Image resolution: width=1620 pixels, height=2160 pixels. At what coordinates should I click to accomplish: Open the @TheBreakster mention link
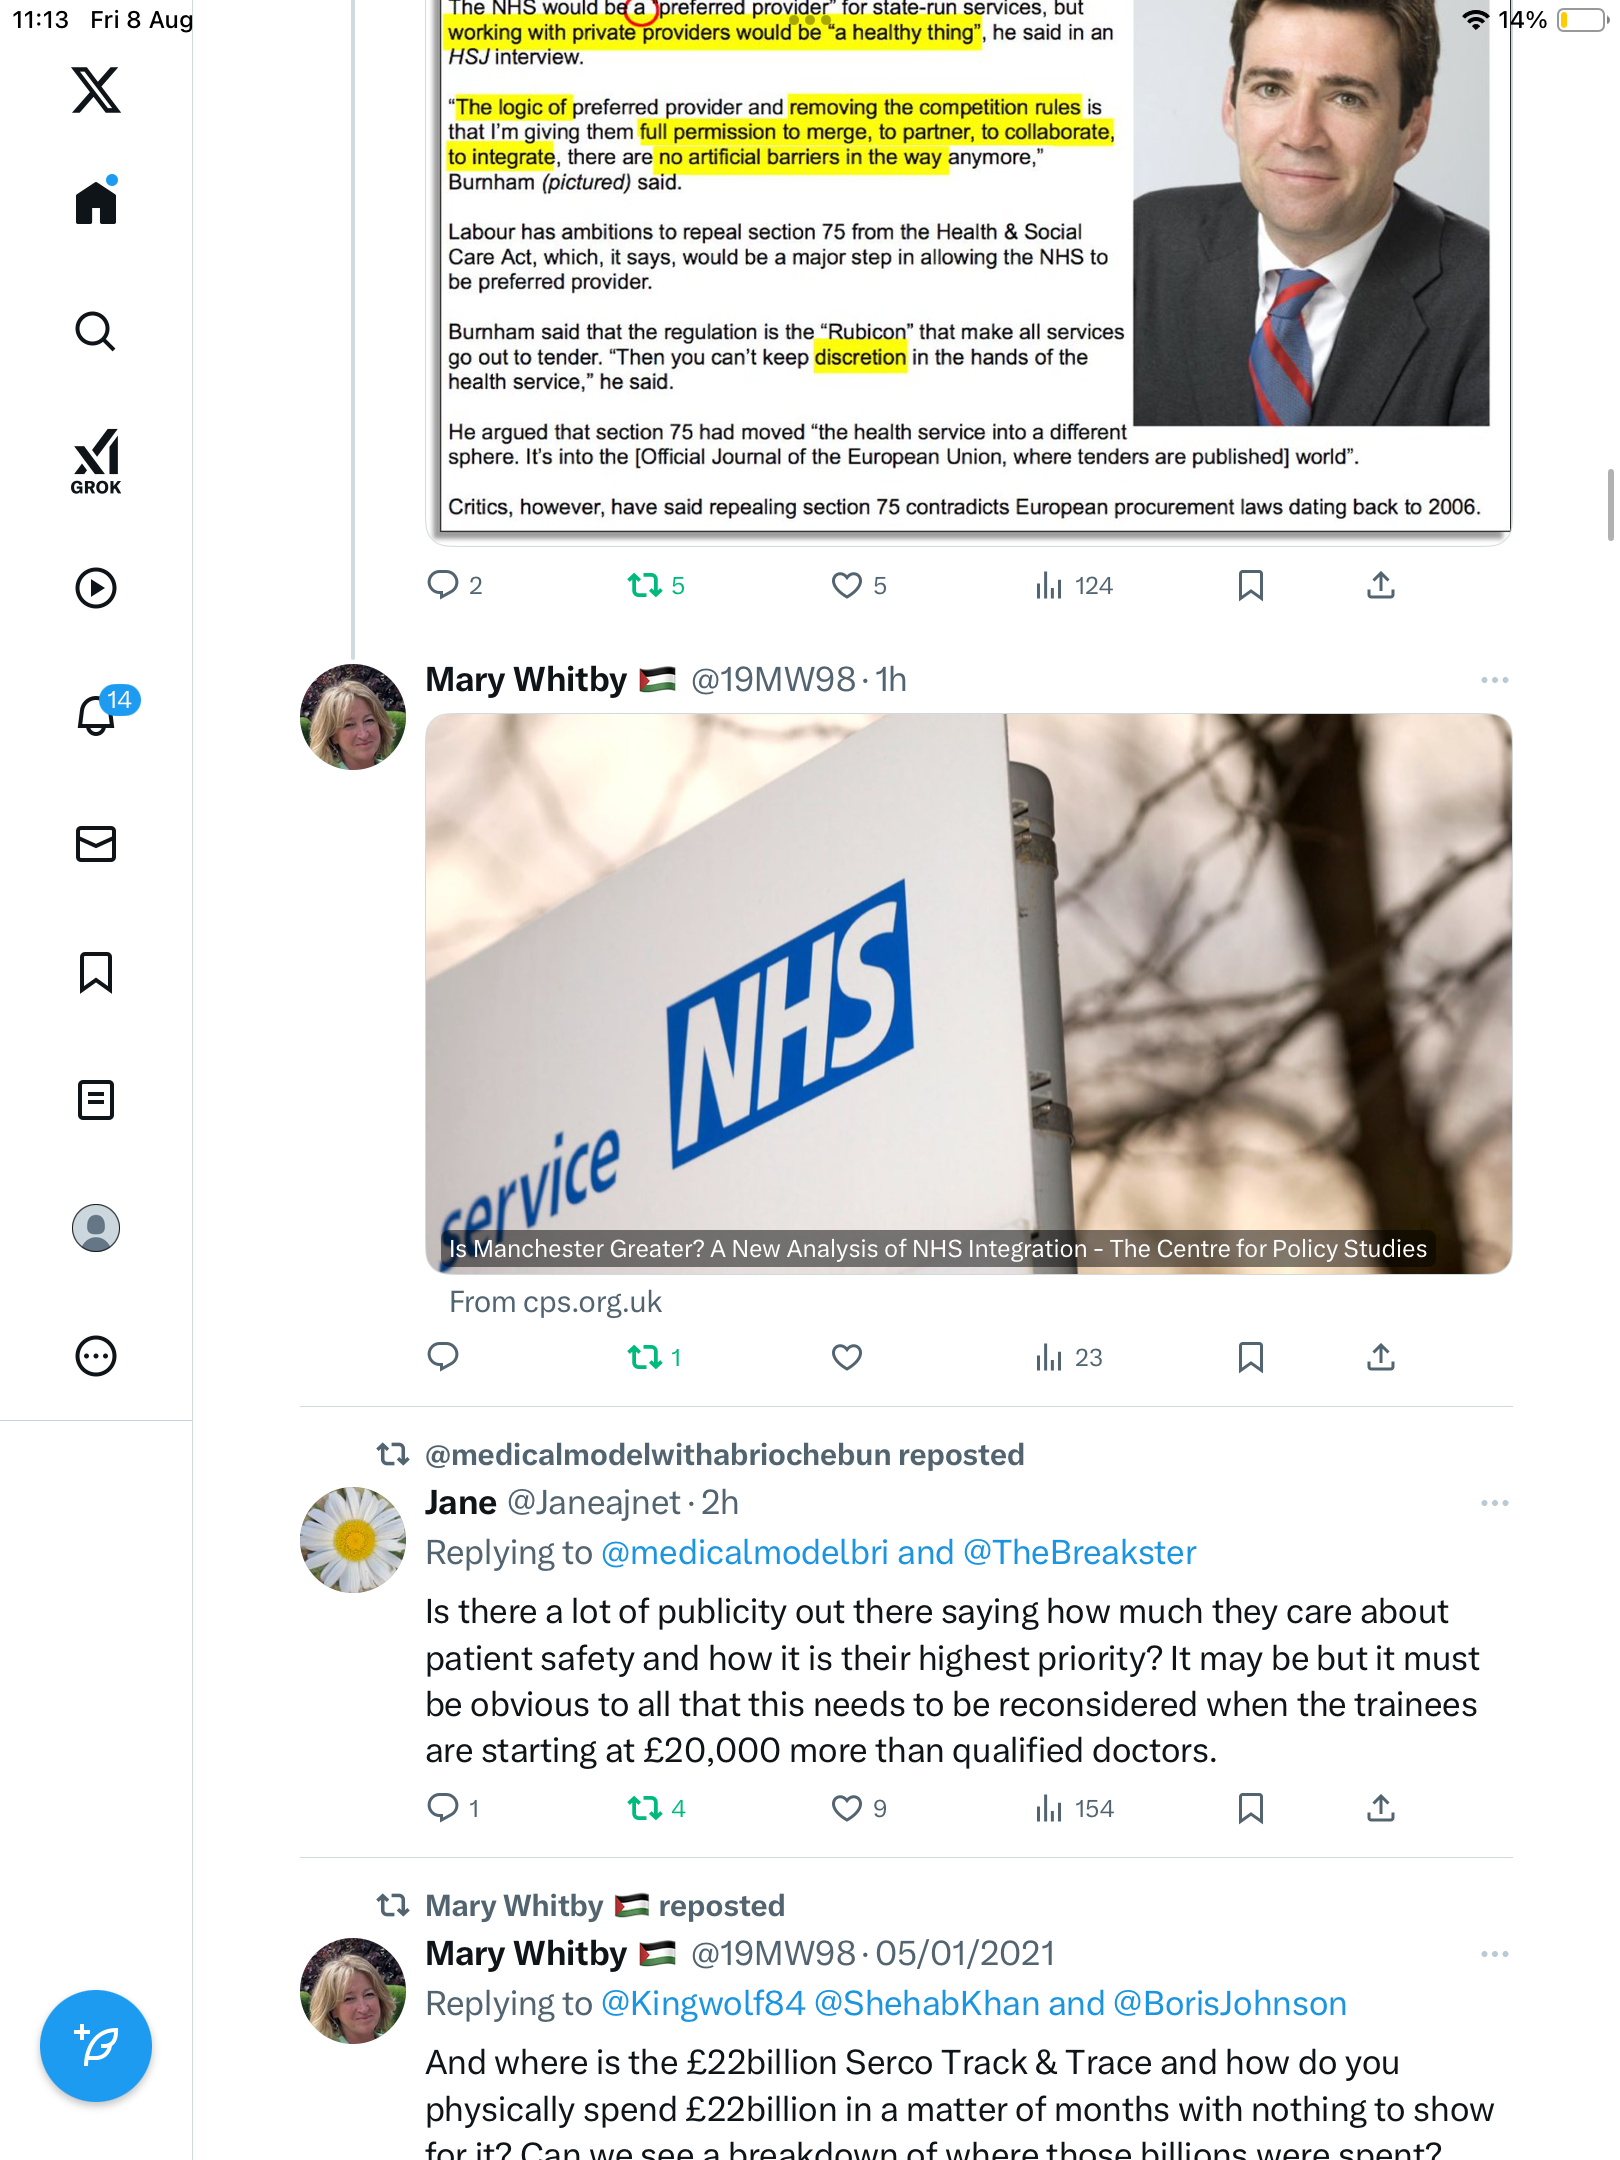coord(1079,1552)
